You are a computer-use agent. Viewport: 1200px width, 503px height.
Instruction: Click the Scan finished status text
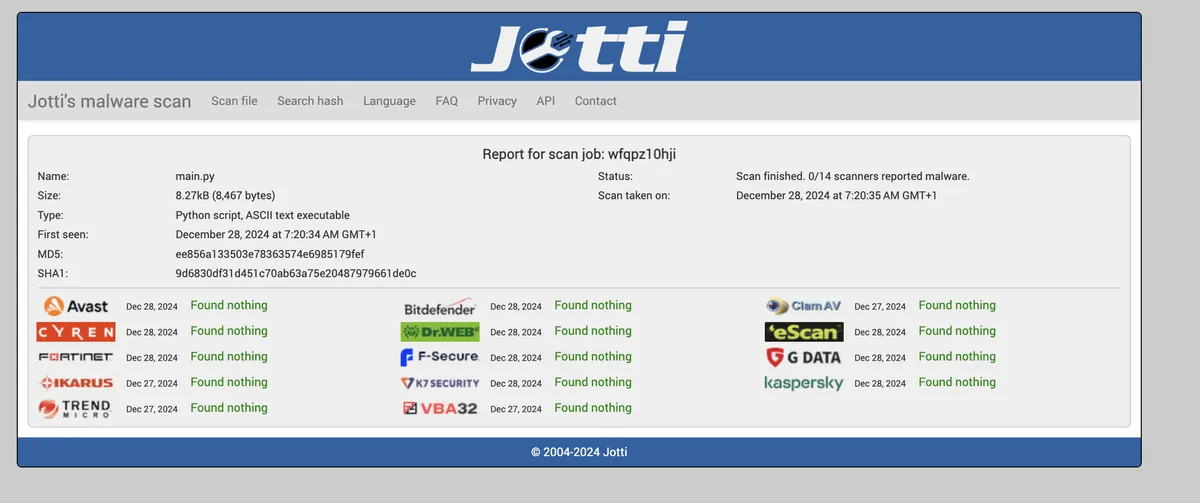click(853, 176)
